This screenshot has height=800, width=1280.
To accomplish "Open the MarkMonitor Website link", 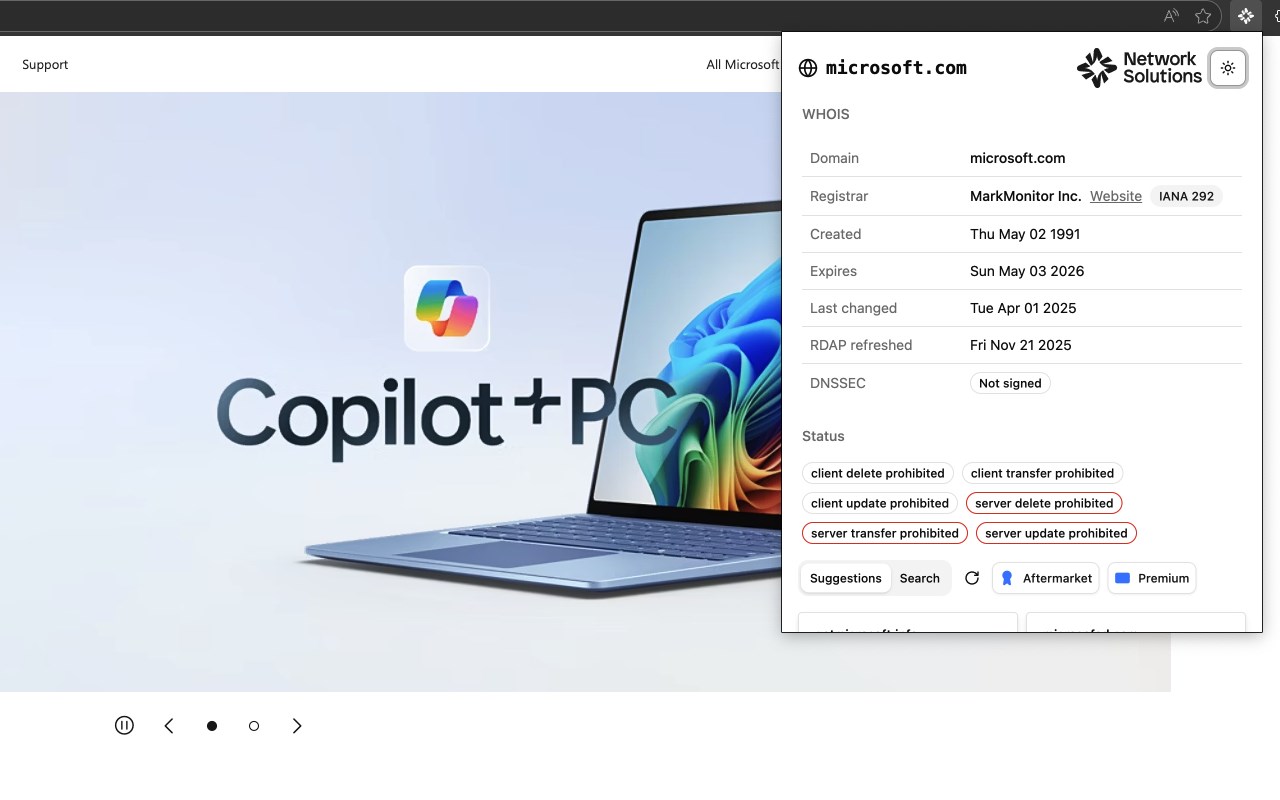I will (1116, 196).
